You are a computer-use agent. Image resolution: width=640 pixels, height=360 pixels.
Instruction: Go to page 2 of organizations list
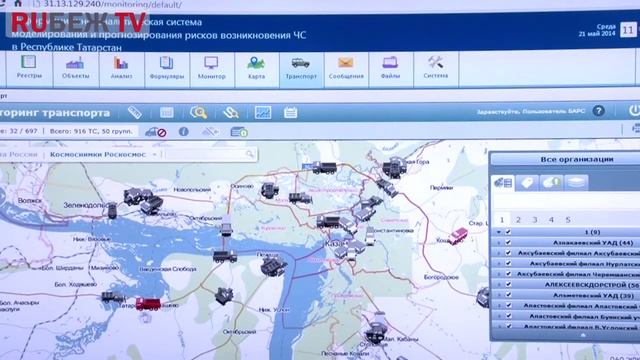518,220
